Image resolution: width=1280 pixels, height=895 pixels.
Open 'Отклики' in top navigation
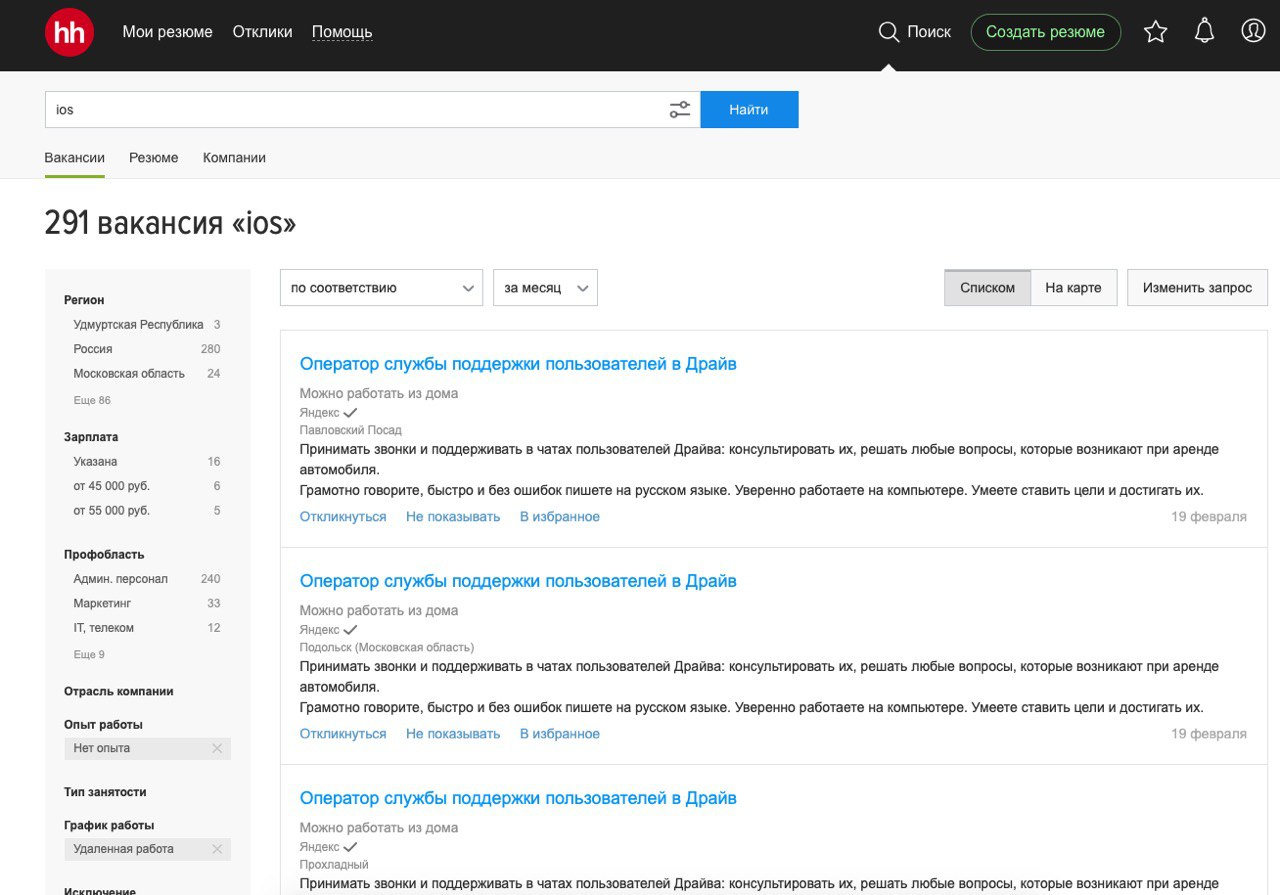coord(262,32)
